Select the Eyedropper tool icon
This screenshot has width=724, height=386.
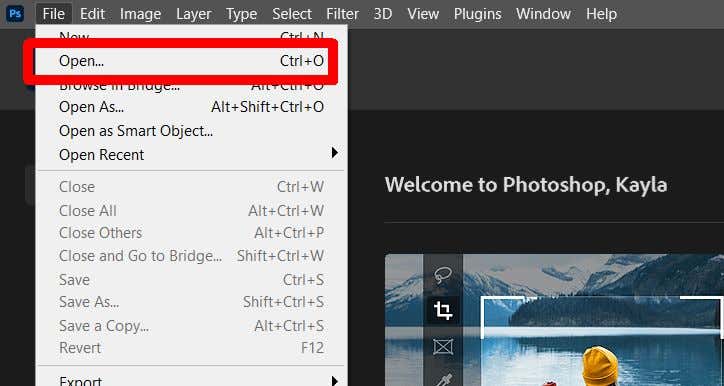tap(443, 380)
